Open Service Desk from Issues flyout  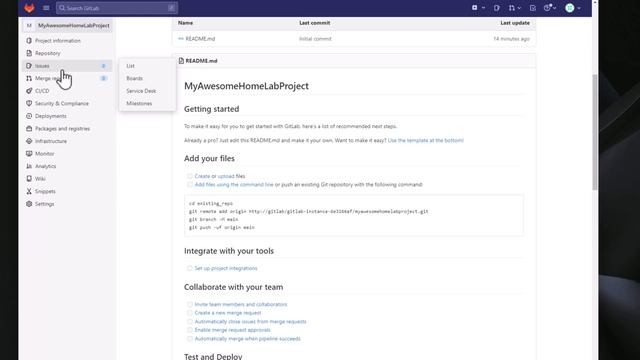141,91
